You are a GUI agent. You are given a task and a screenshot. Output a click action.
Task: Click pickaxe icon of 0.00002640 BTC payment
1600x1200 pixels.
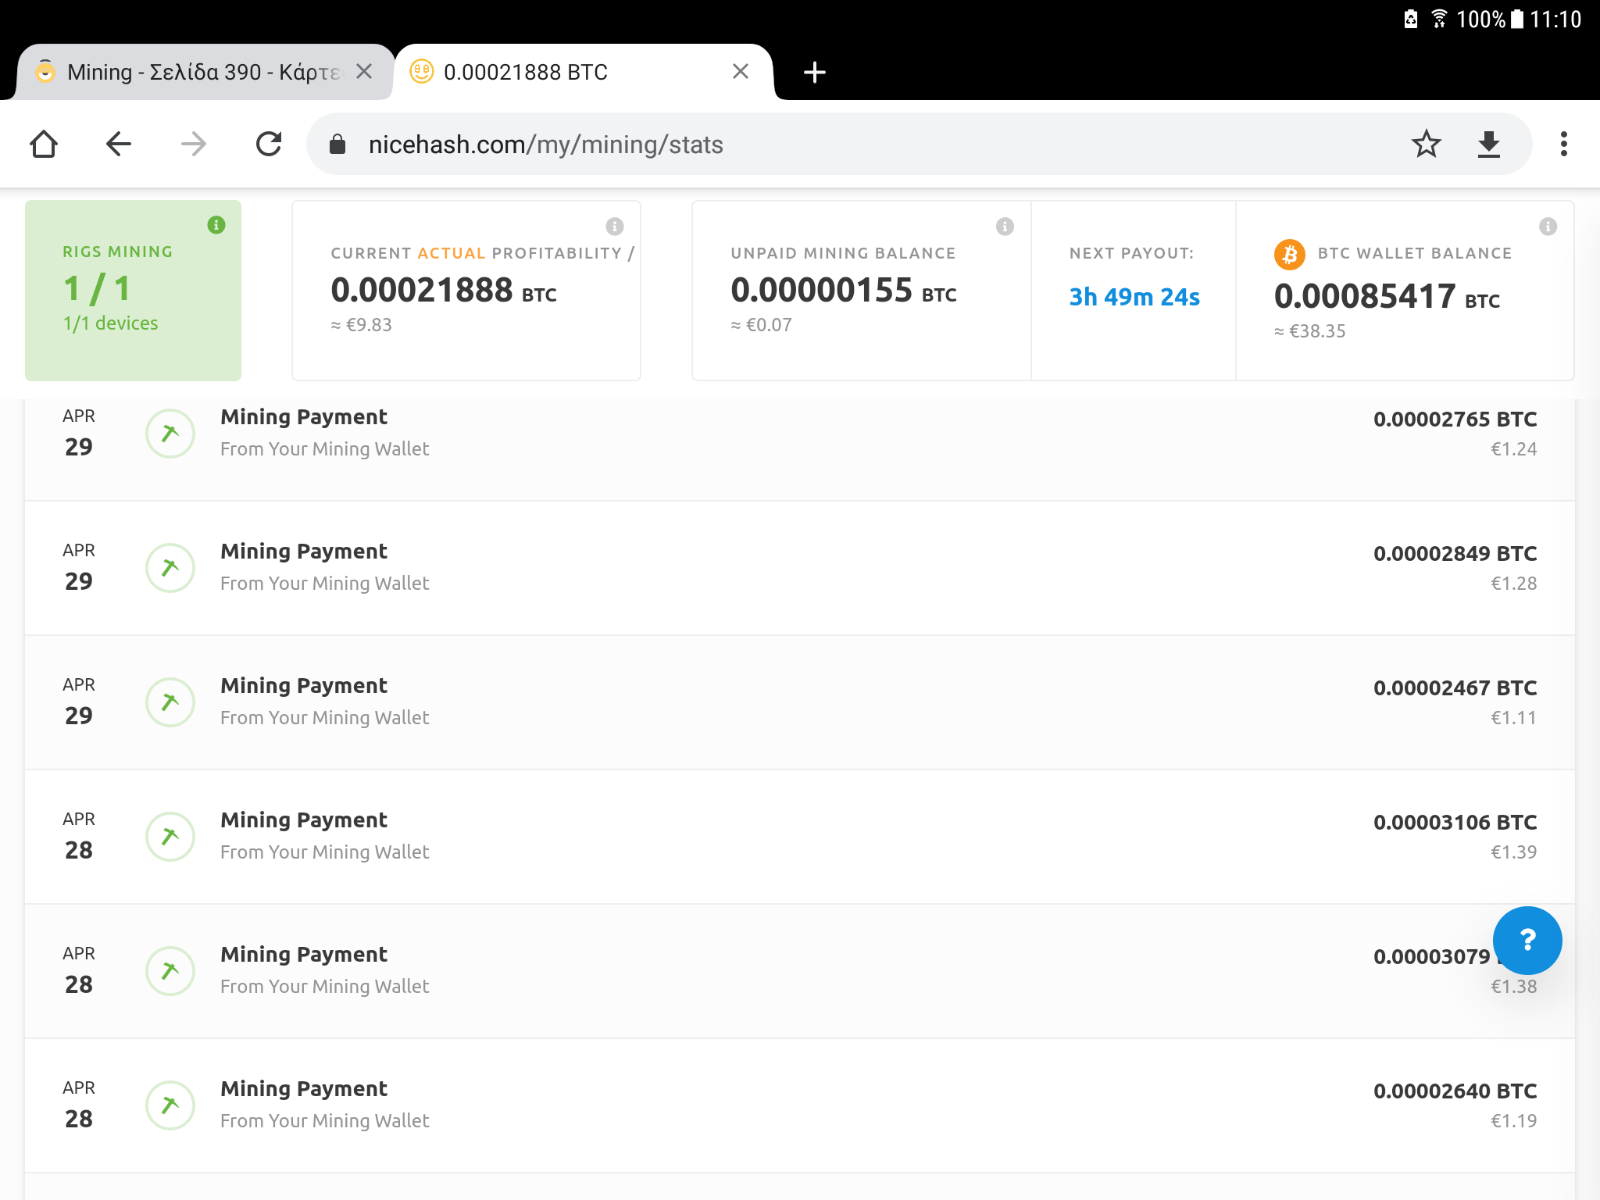pyautogui.click(x=170, y=1105)
